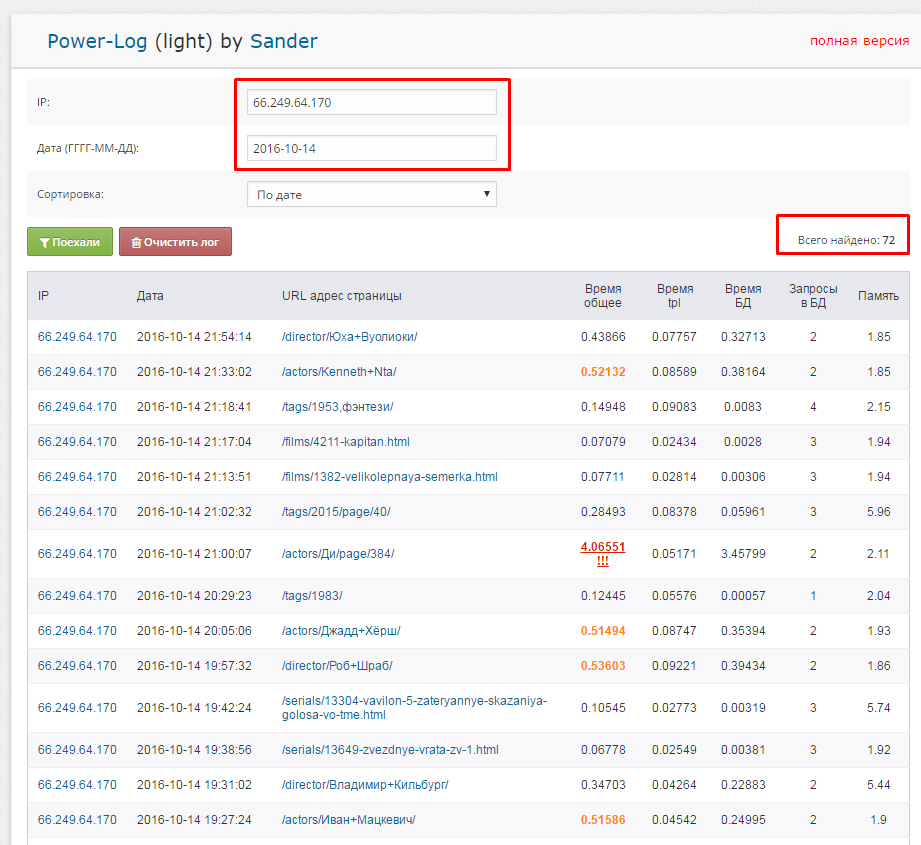Image resolution: width=921 pixels, height=845 pixels.
Task: Click the date 2016-10-14 21:18:41 cell
Action: coord(194,407)
